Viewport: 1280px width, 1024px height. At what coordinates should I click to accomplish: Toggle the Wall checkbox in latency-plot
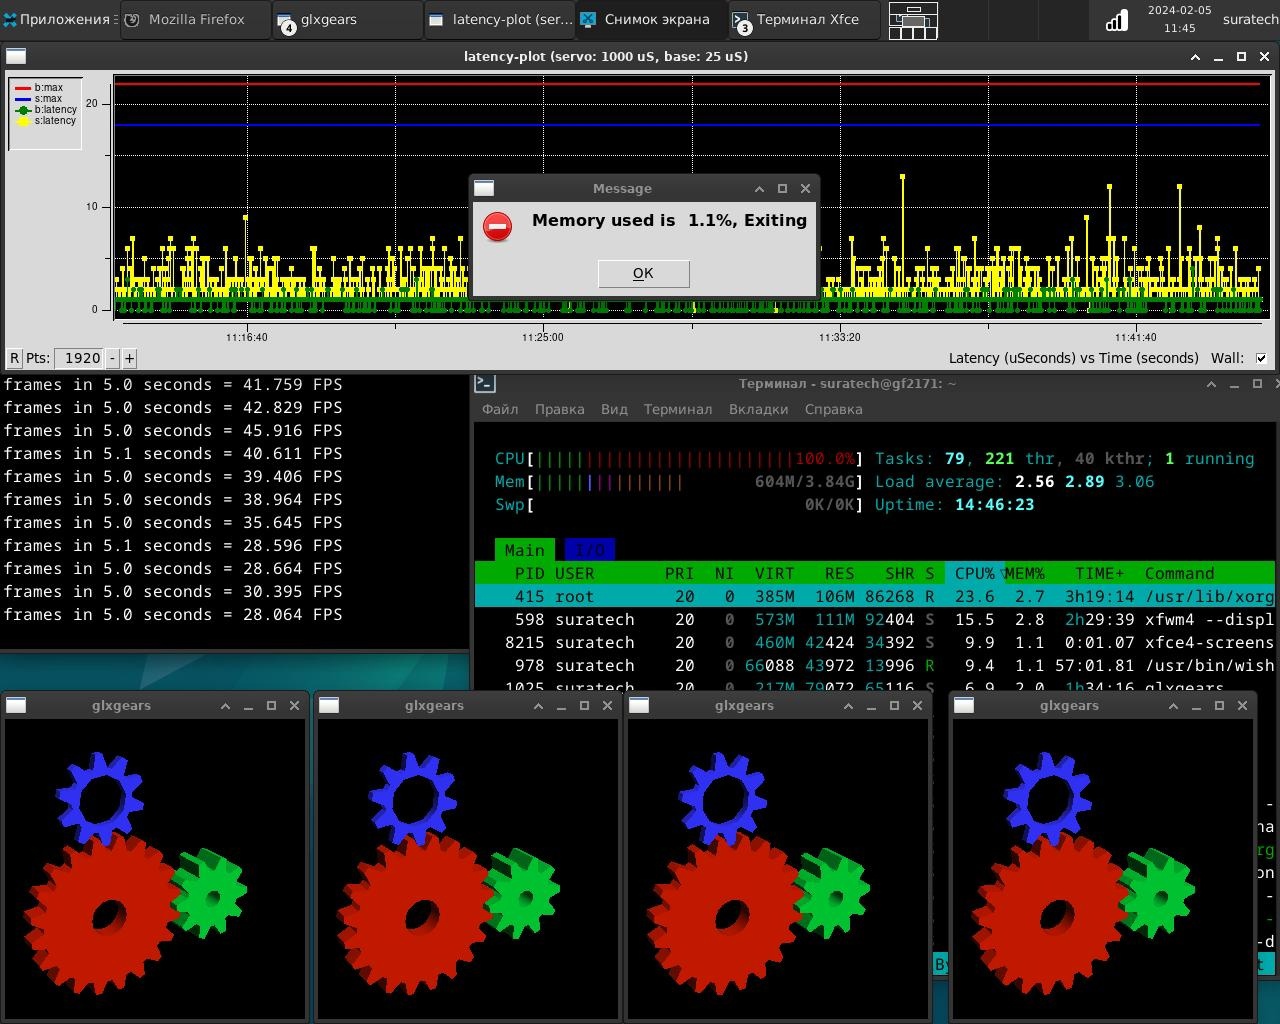1261,358
